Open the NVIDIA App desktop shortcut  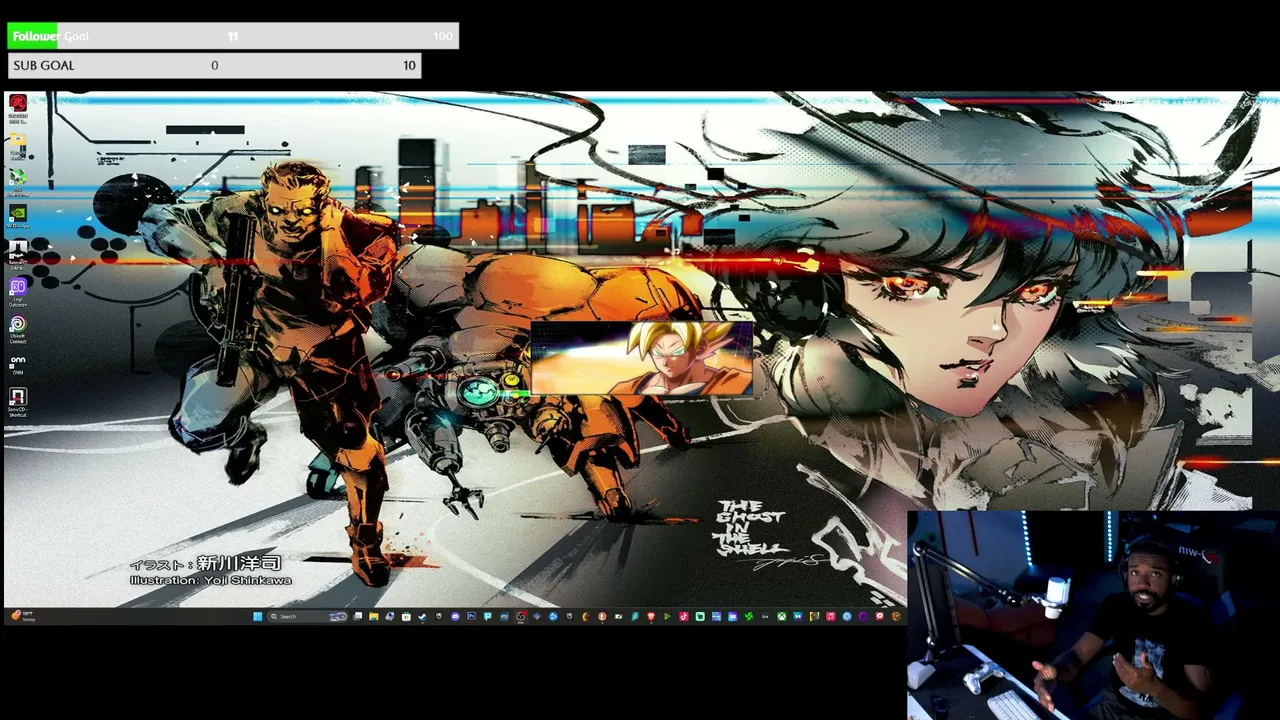coord(18,215)
